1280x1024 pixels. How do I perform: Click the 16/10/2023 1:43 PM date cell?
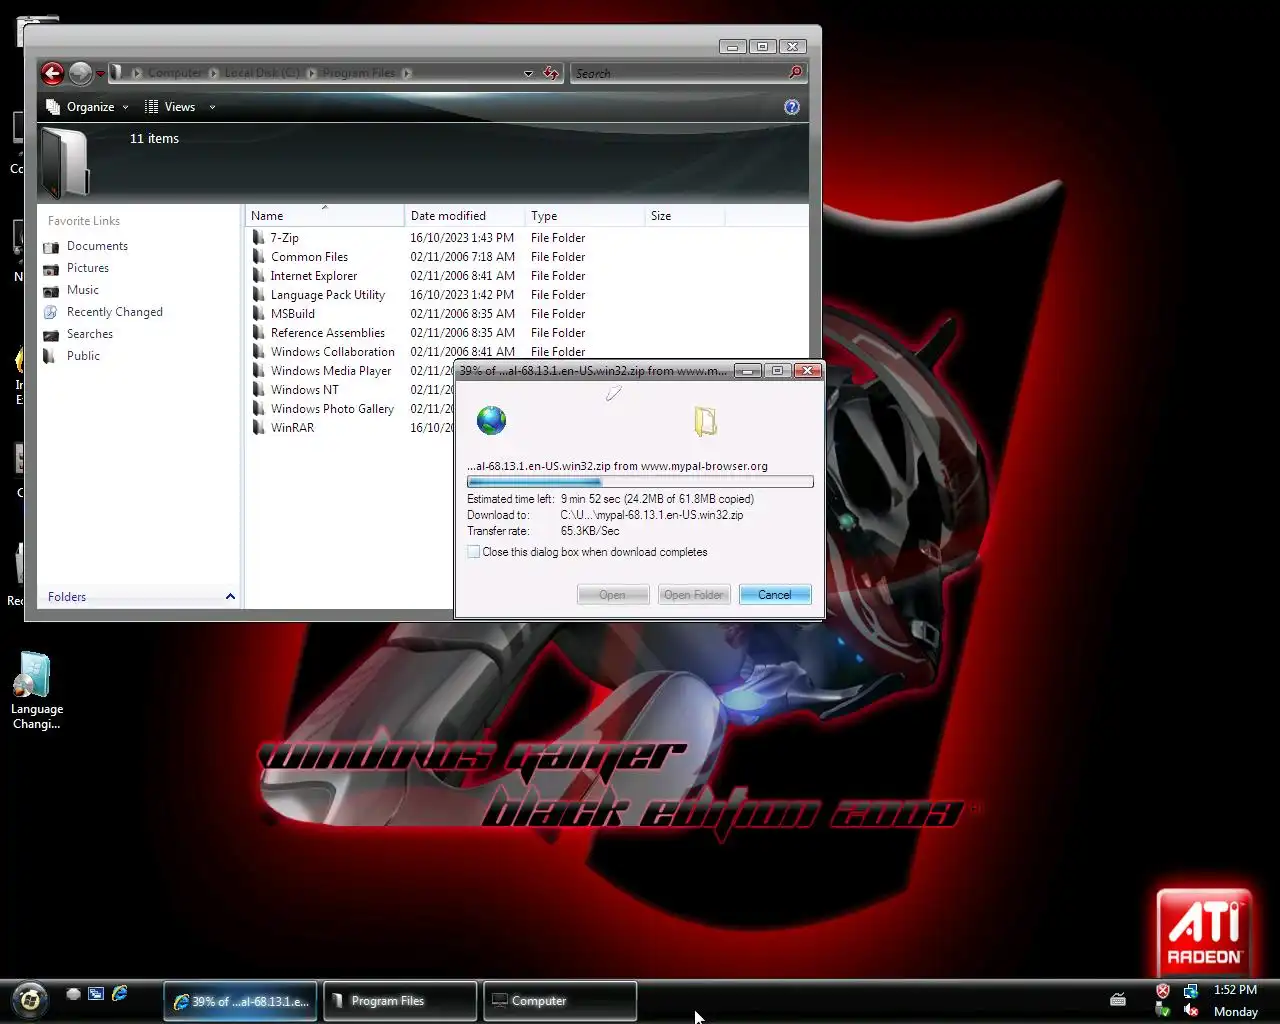click(462, 238)
